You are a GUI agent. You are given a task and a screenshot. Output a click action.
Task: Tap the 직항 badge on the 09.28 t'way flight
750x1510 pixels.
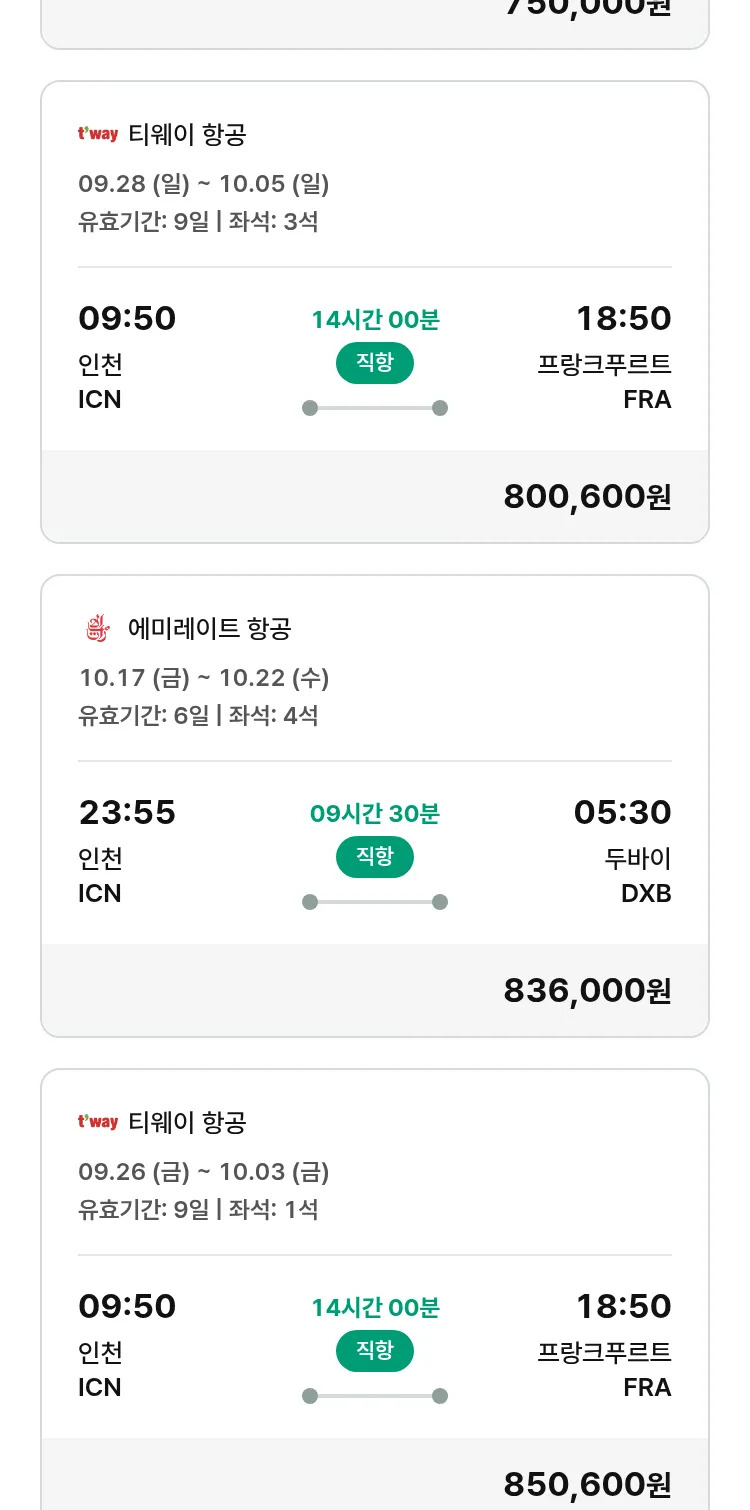(x=375, y=363)
